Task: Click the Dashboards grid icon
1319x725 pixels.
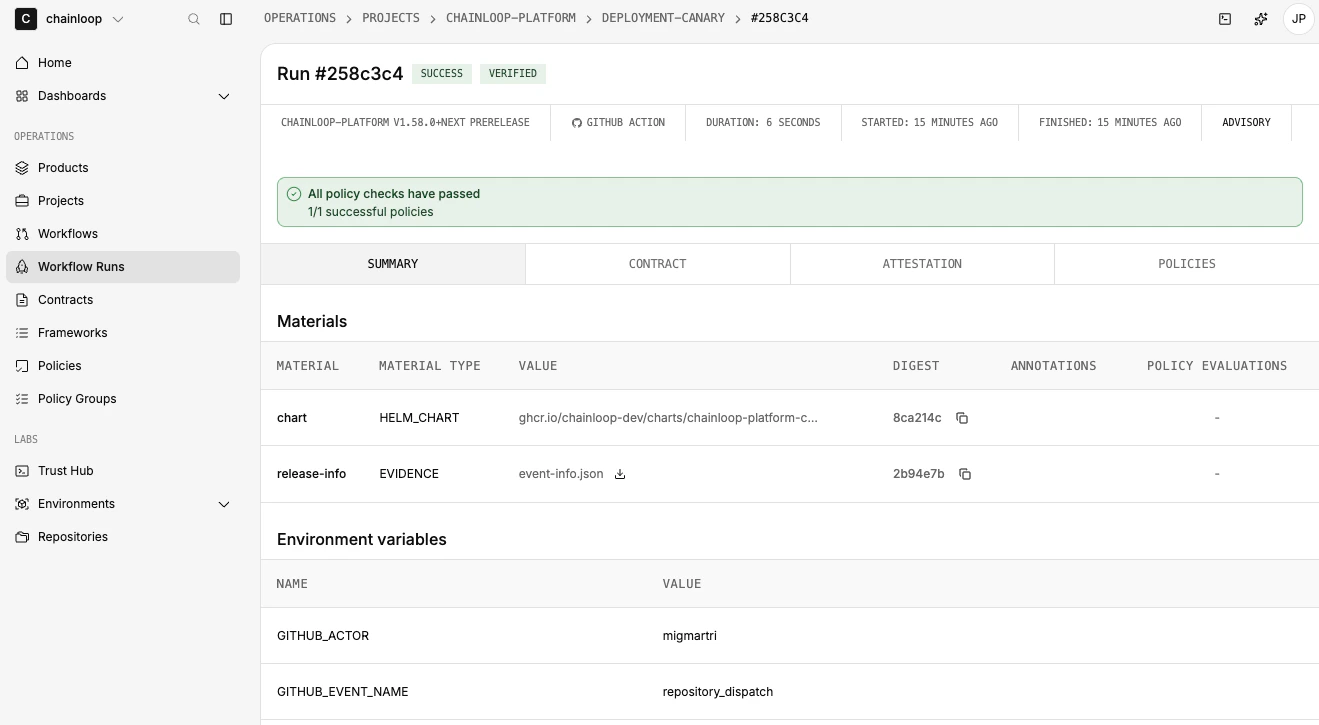Action: coord(22,96)
